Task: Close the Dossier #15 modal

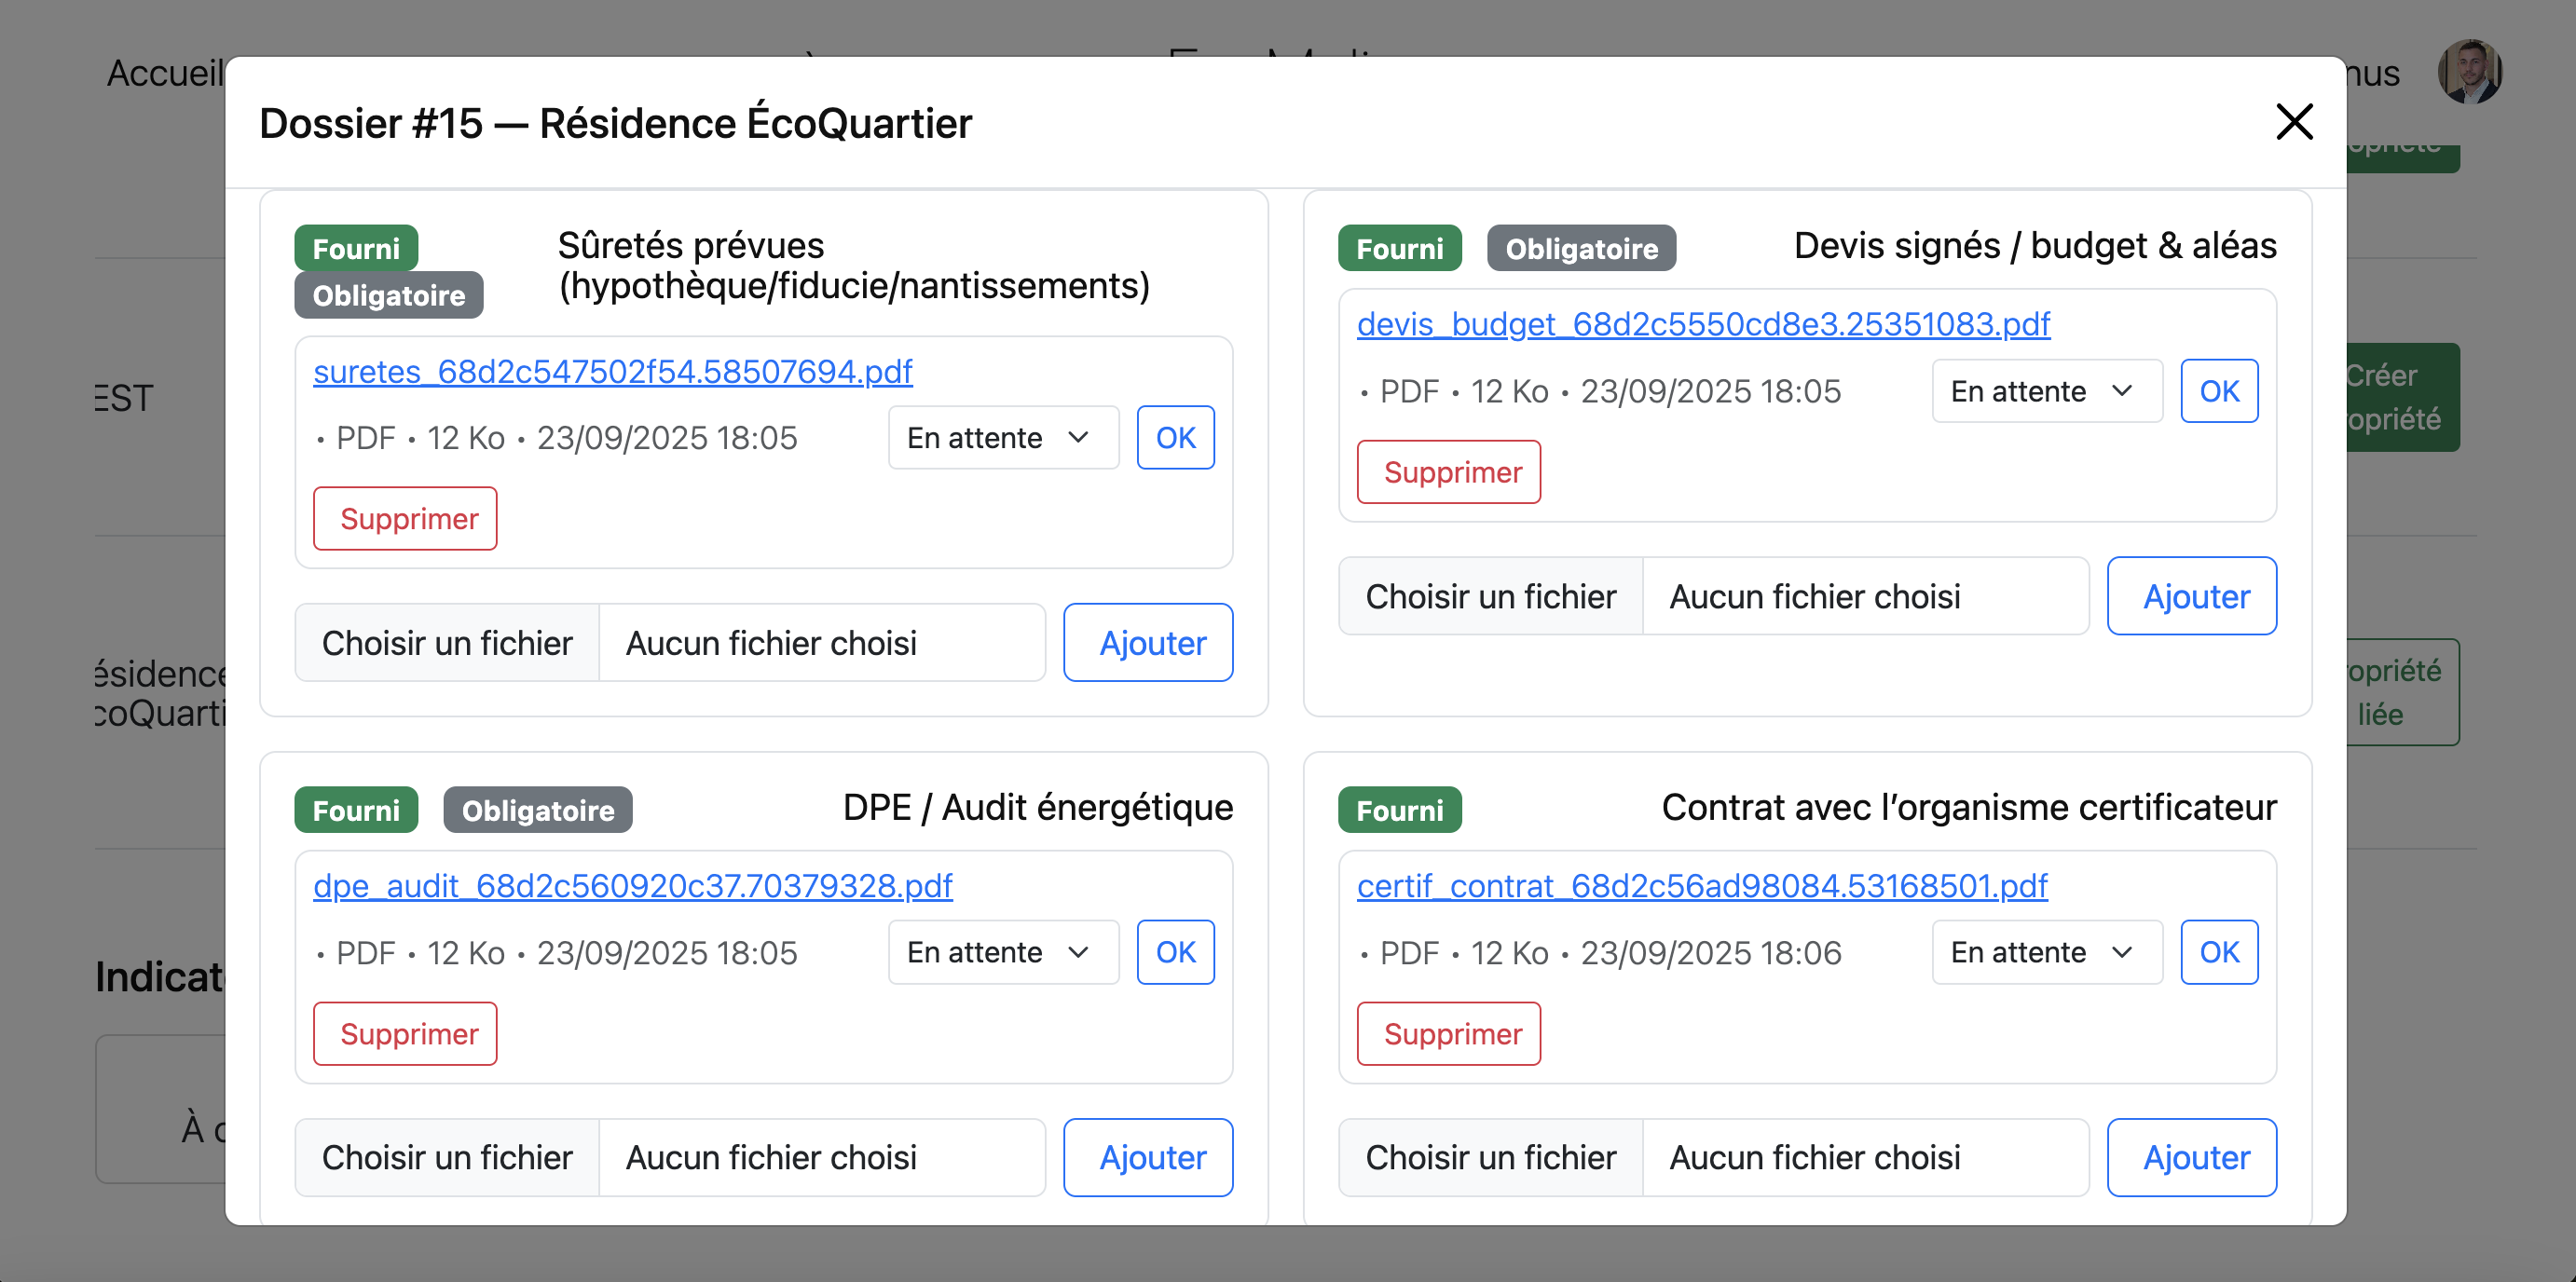Action: (x=2293, y=122)
